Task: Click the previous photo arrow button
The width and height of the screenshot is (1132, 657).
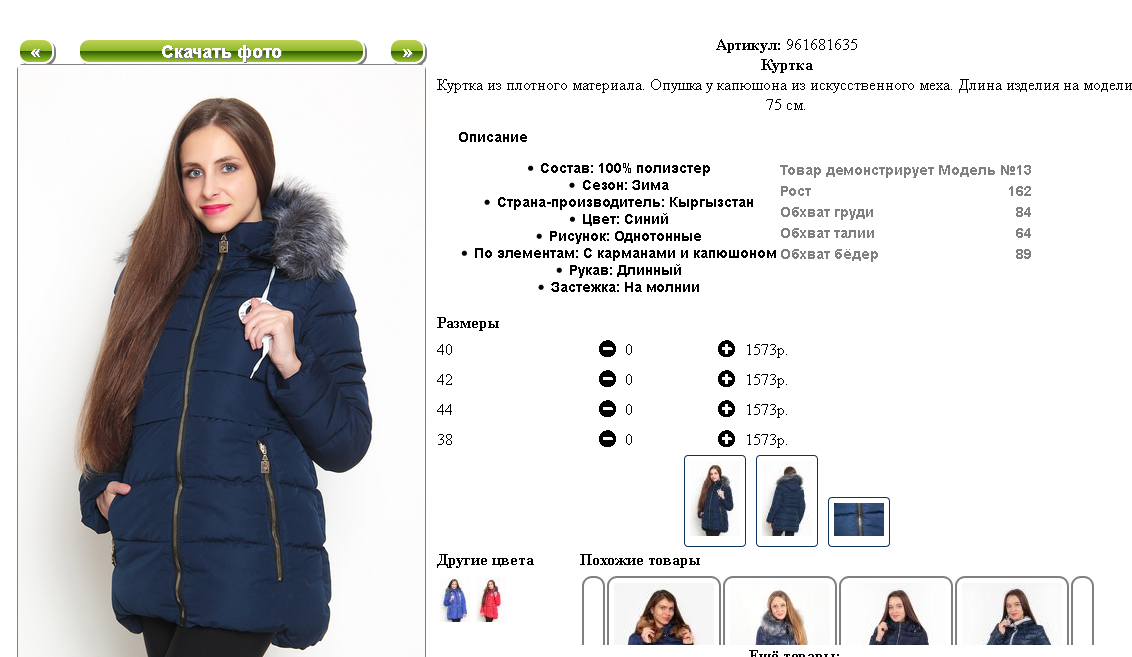Action: pyautogui.click(x=36, y=52)
